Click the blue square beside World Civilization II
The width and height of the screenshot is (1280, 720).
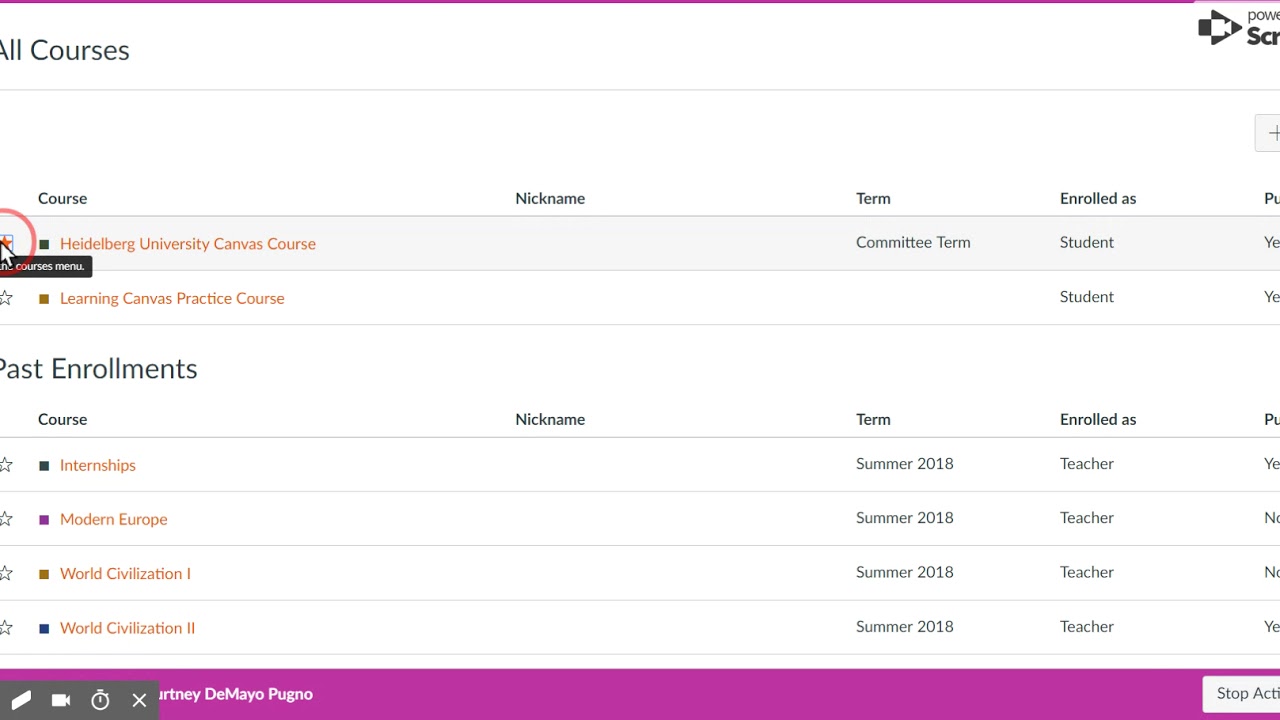tap(44, 628)
